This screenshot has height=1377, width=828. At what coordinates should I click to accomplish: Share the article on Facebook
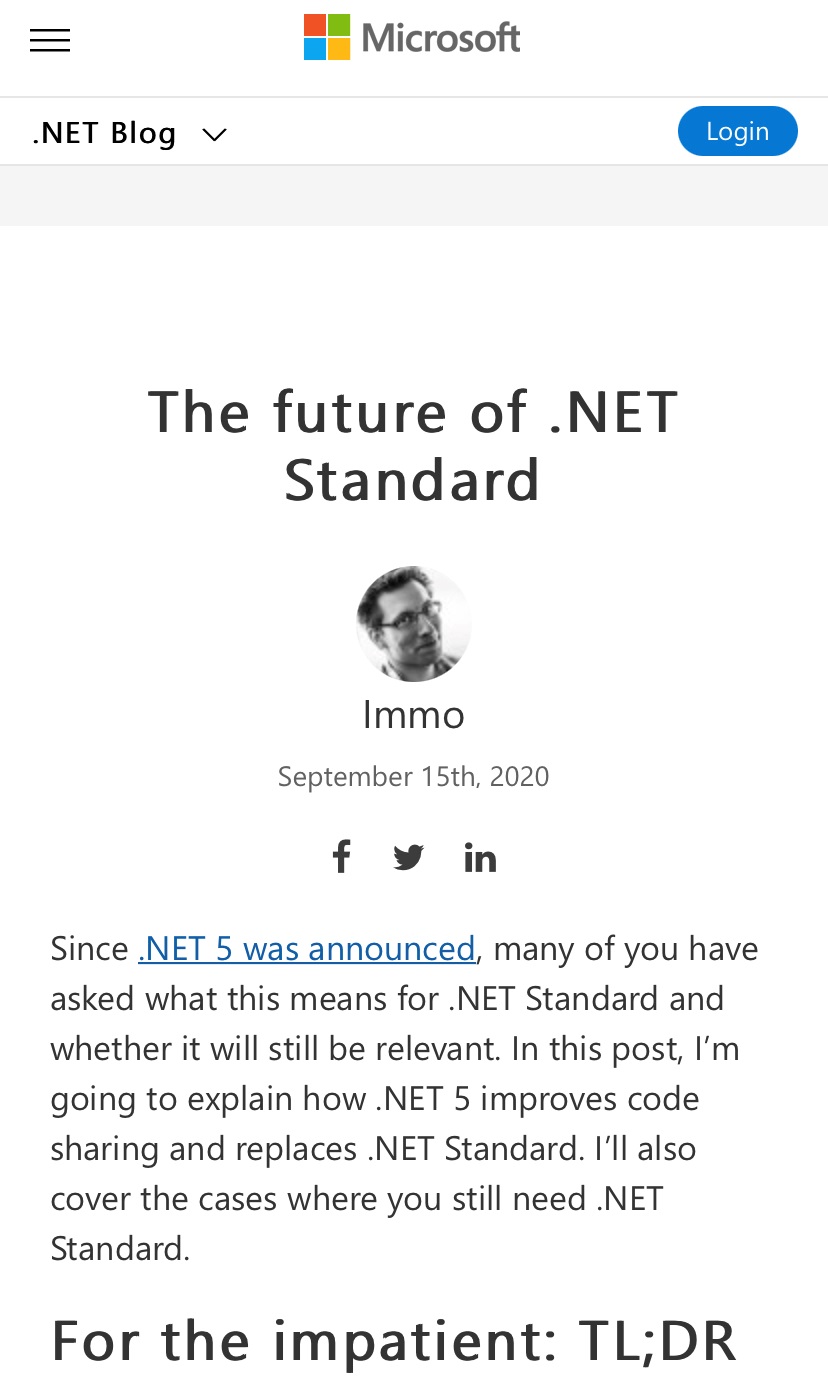(x=341, y=857)
